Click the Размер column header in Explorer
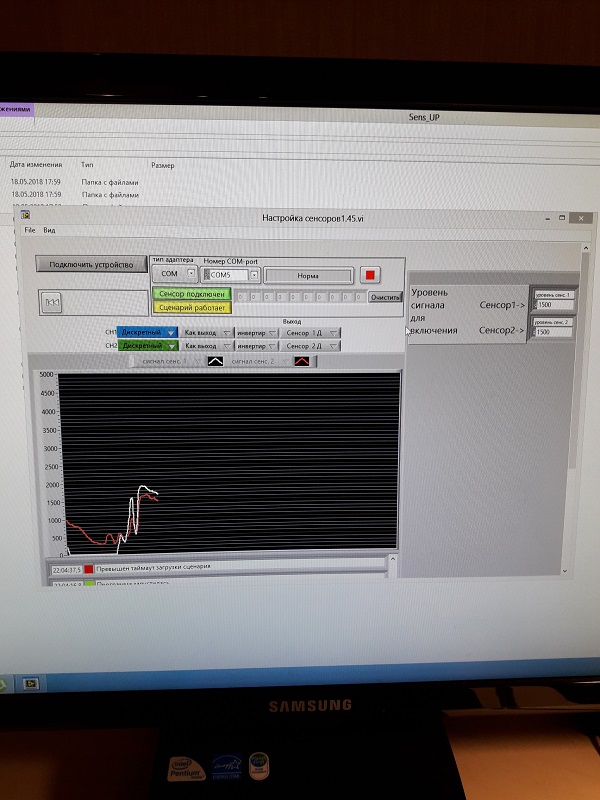Viewport: 600px width, 800px height. pyautogui.click(x=163, y=165)
